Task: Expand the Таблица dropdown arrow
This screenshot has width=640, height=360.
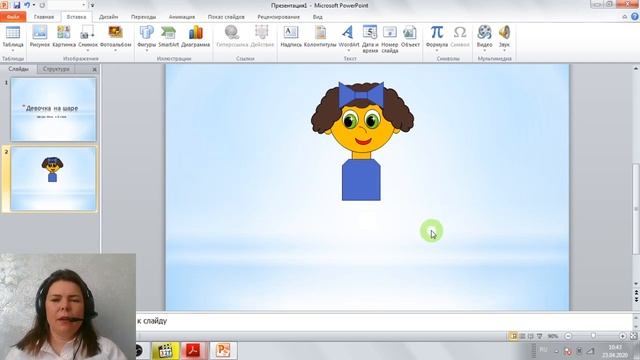Action: click(13, 51)
